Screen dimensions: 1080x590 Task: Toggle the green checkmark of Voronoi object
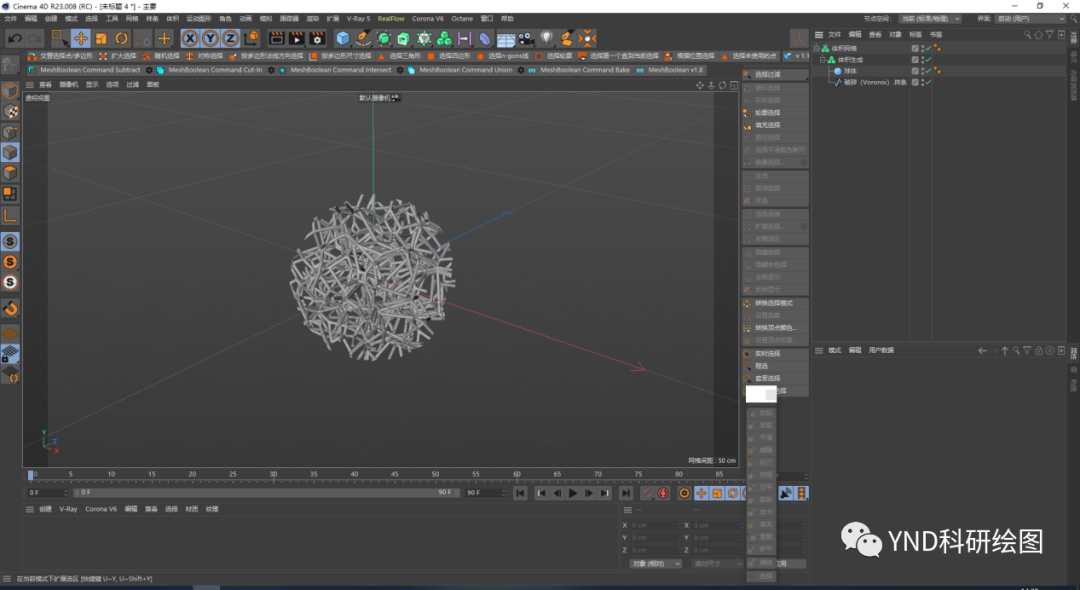pyautogui.click(x=928, y=82)
